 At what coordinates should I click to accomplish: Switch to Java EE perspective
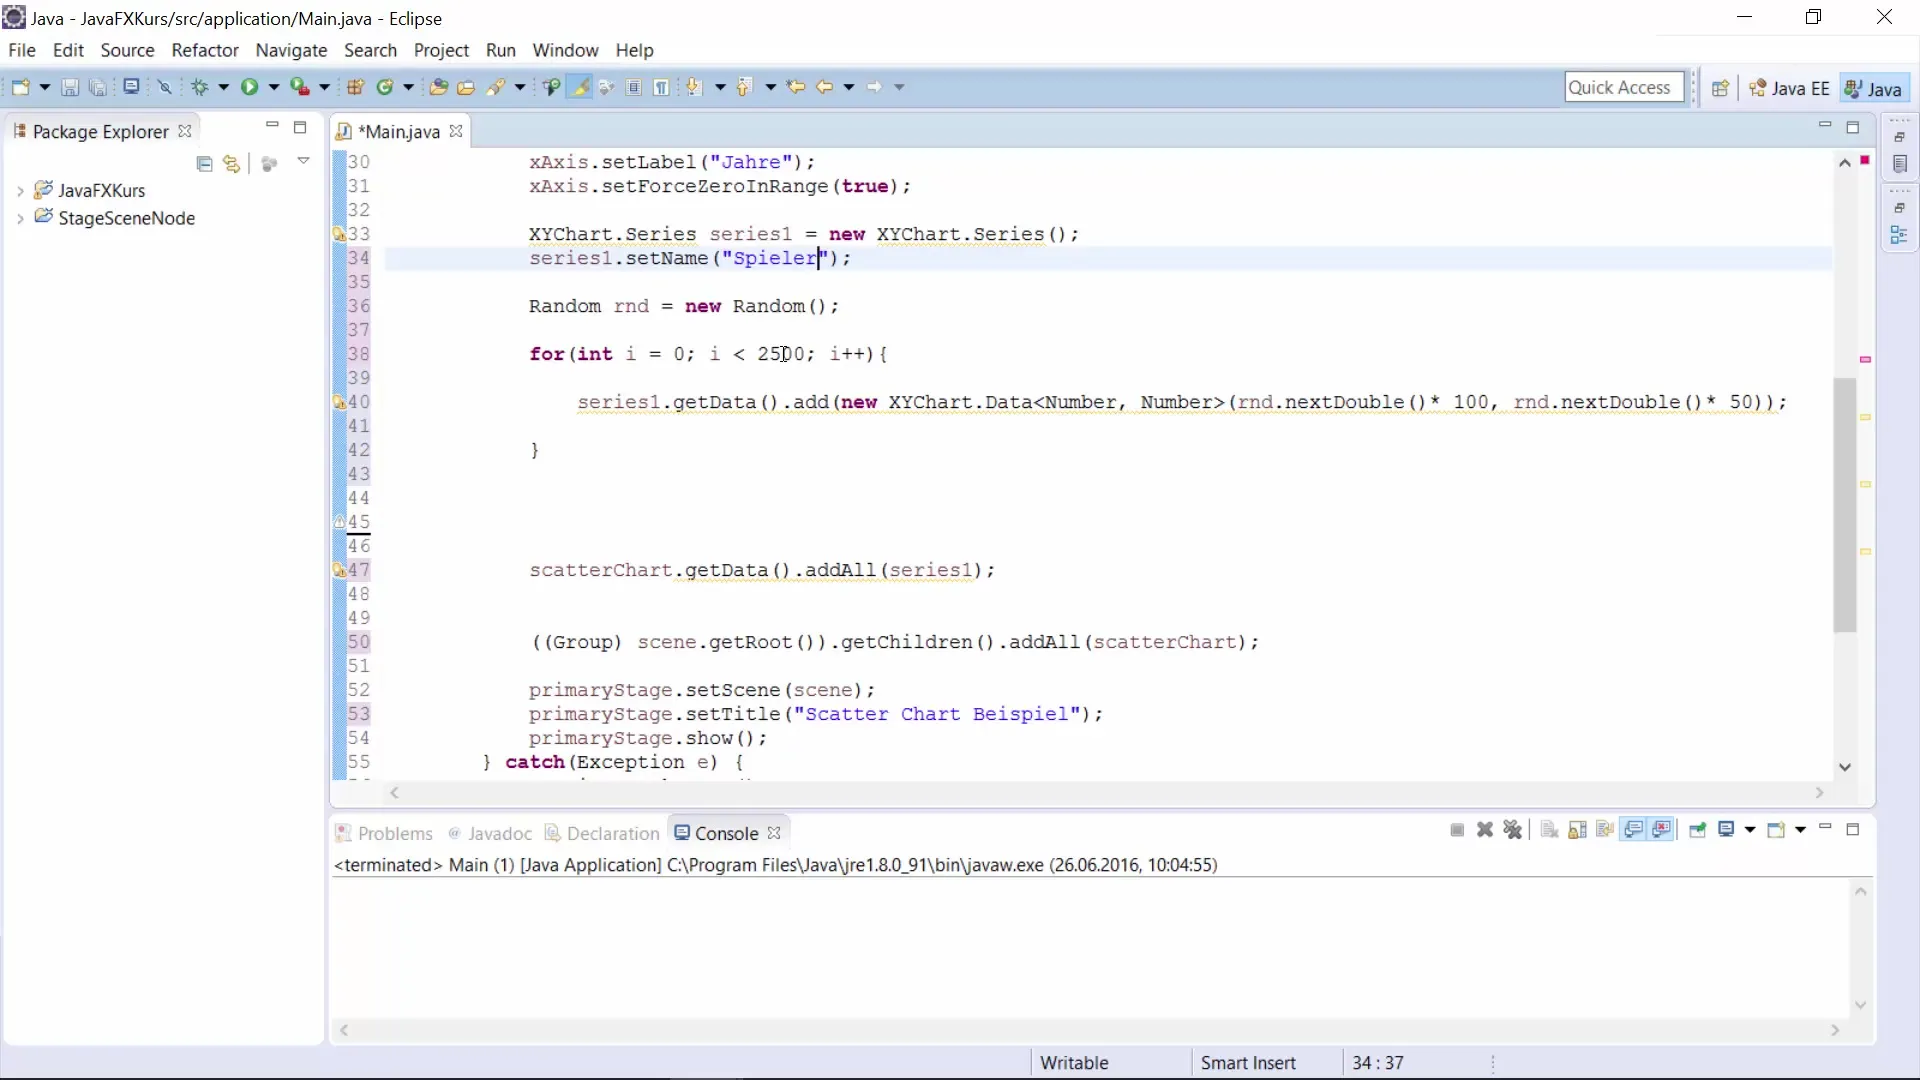pos(1789,88)
